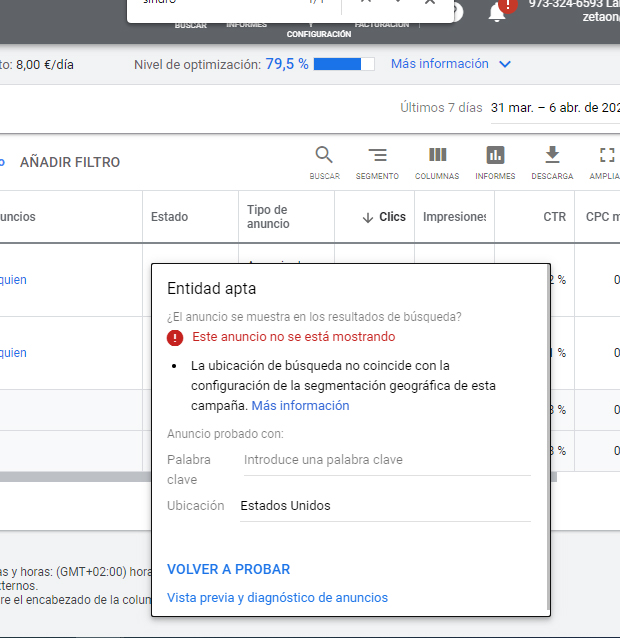Click the Estado column header
Screen dimensions: 620x638
[x=169, y=217]
